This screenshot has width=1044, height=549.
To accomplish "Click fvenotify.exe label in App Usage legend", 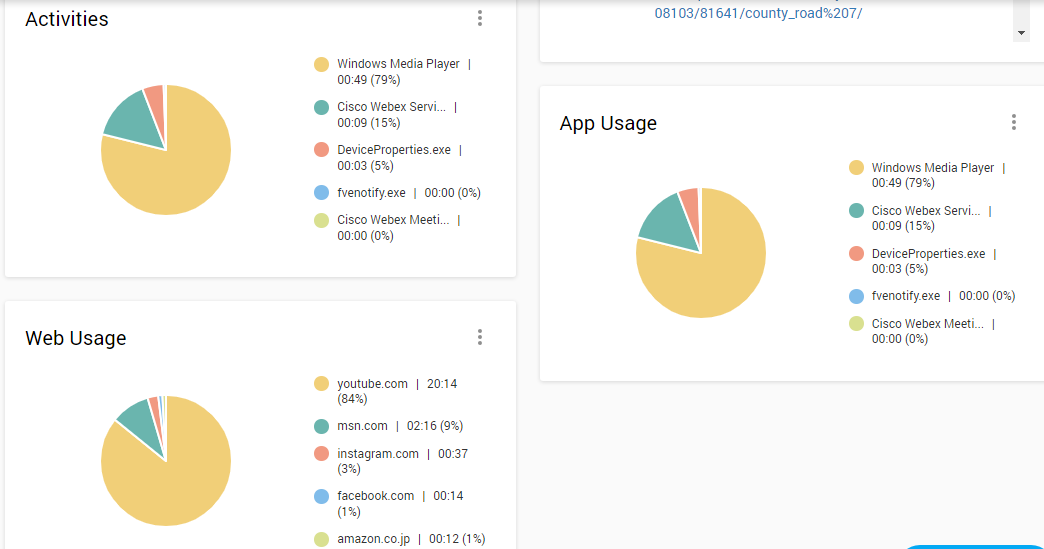I will point(906,295).
